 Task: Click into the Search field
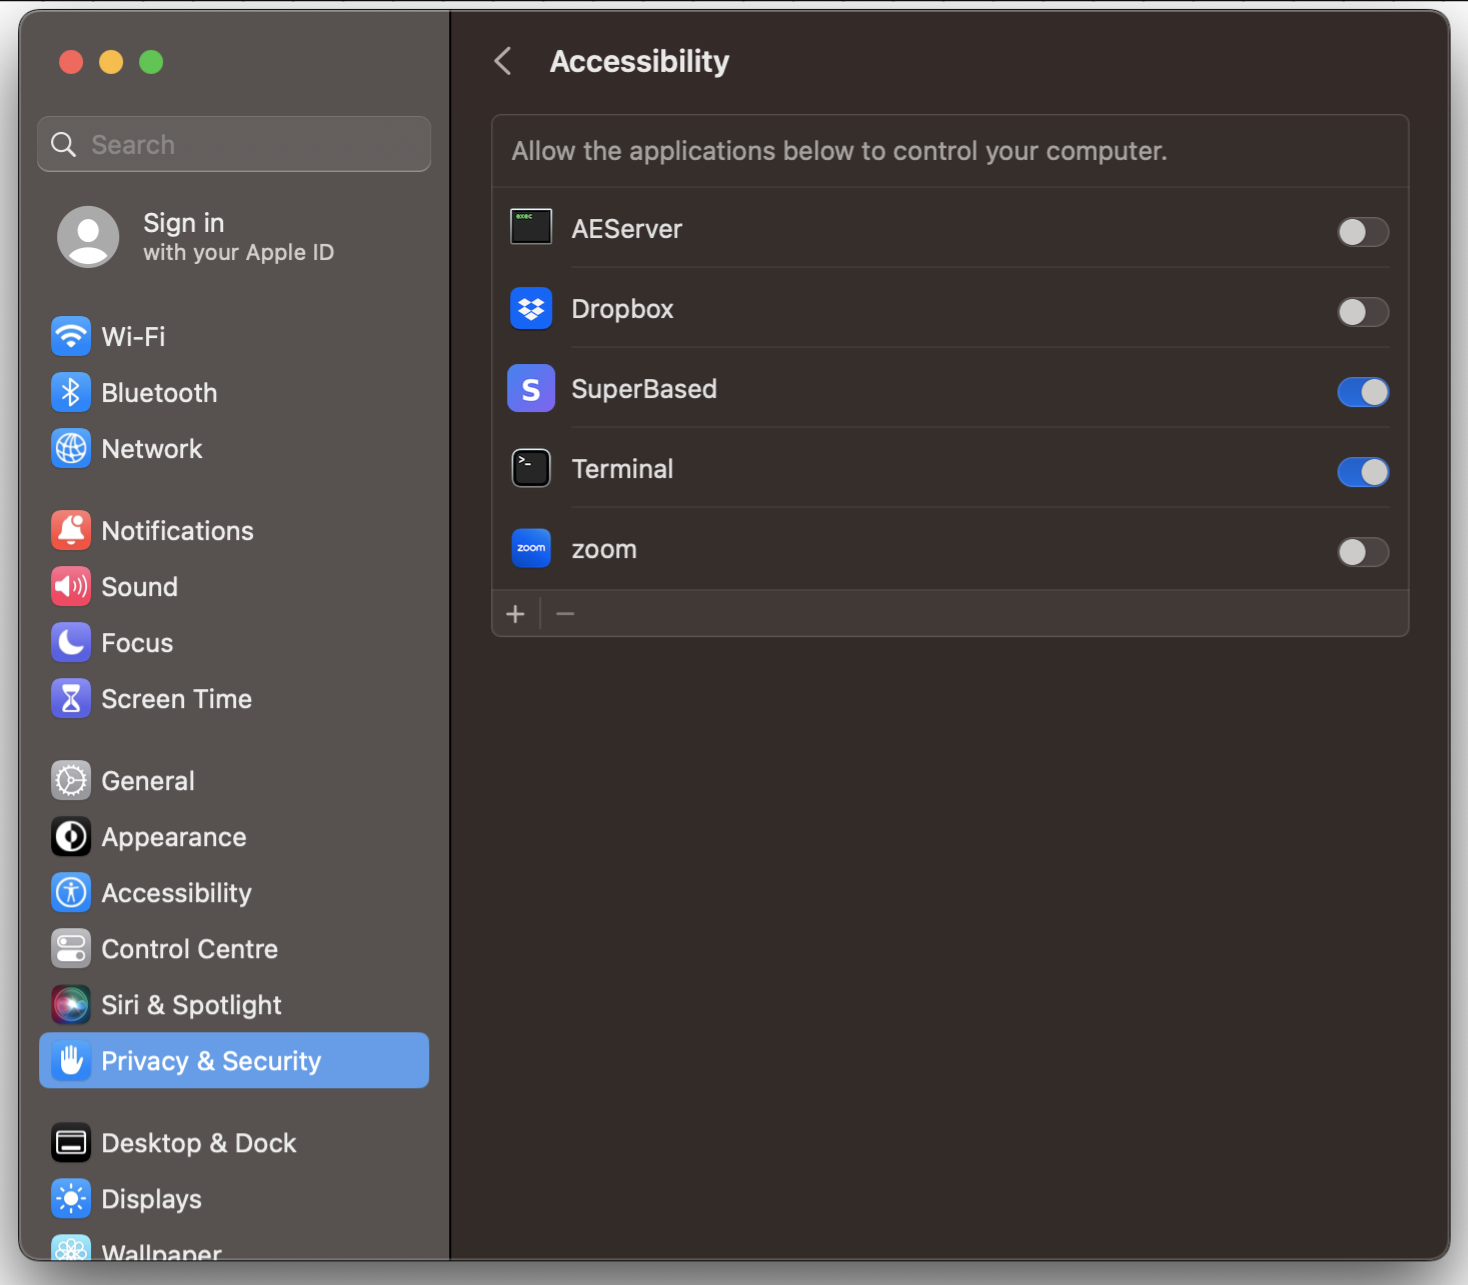point(234,144)
